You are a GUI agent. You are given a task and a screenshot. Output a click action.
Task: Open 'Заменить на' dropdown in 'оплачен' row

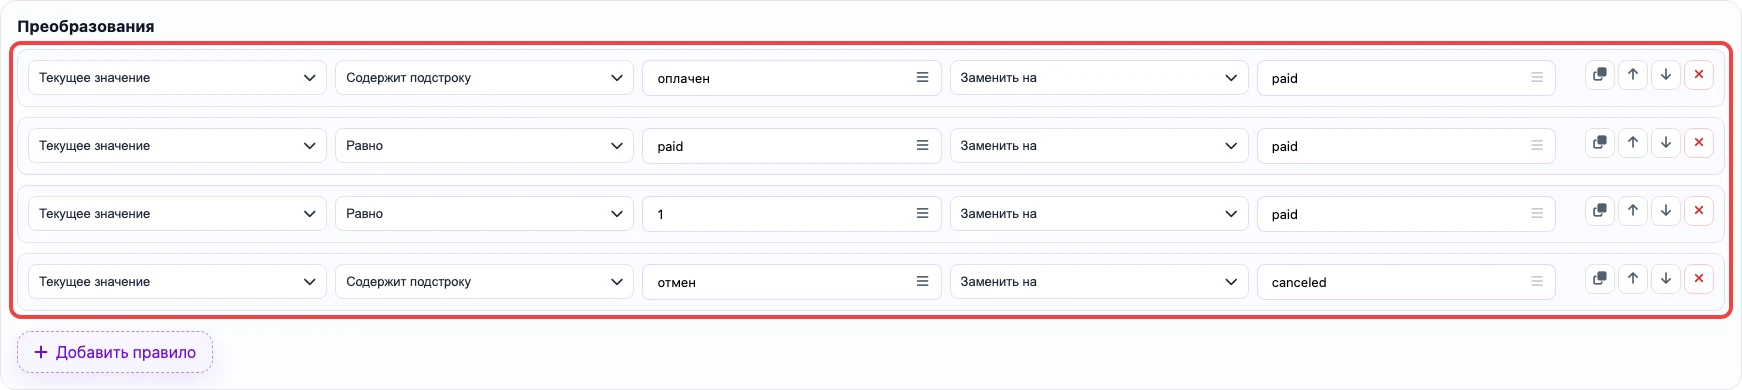[1099, 78]
